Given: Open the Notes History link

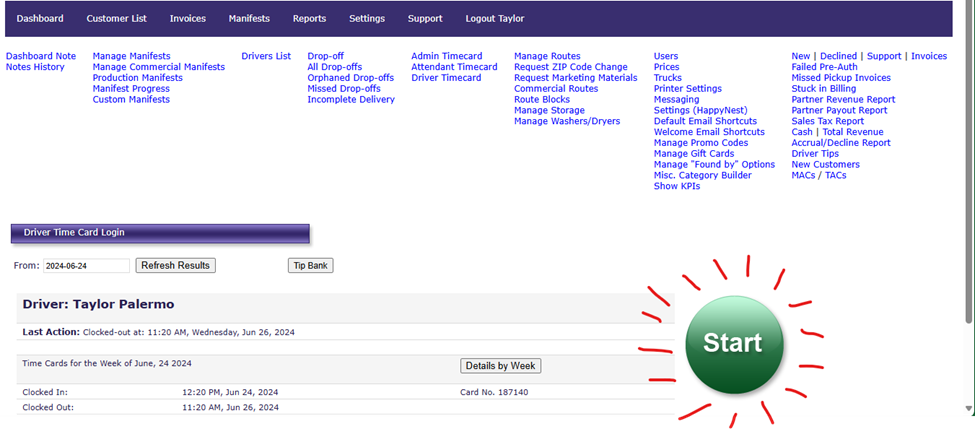Looking at the screenshot, I should (x=35, y=67).
